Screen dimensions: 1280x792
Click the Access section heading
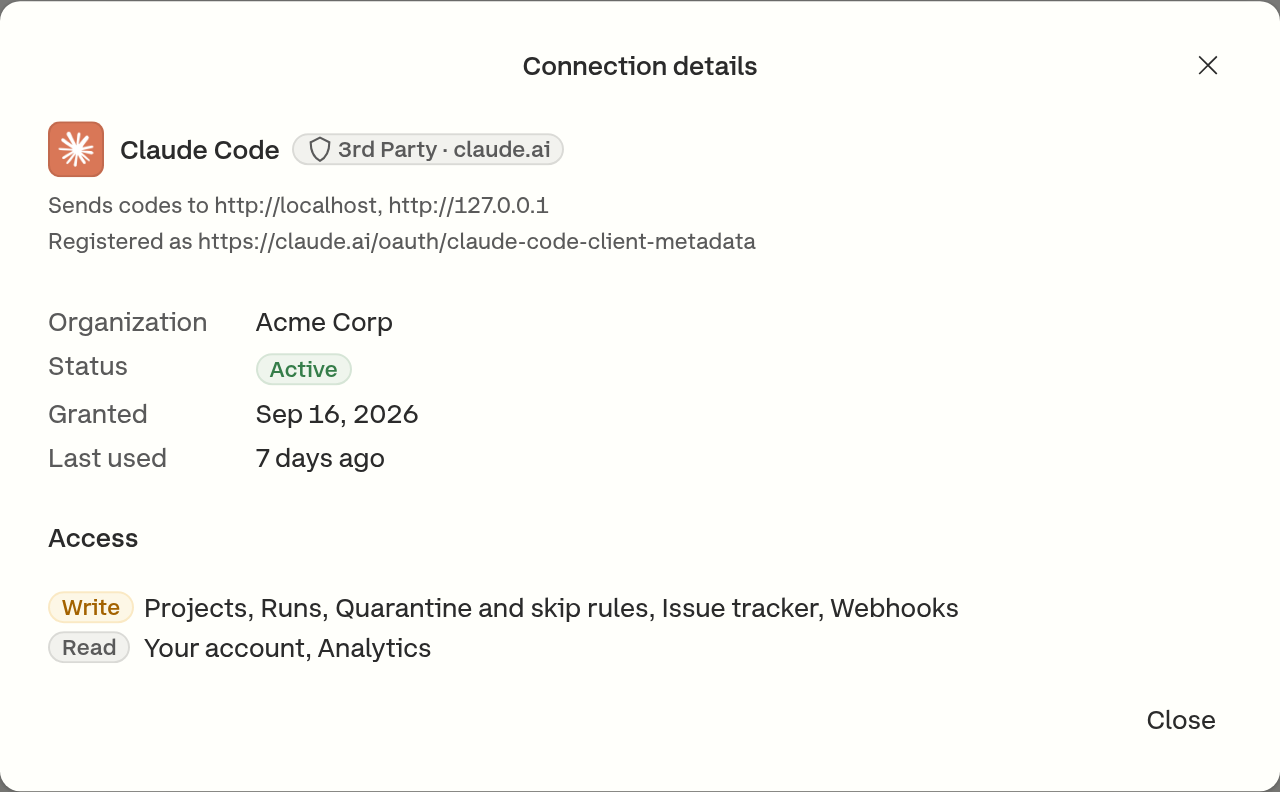pos(93,538)
